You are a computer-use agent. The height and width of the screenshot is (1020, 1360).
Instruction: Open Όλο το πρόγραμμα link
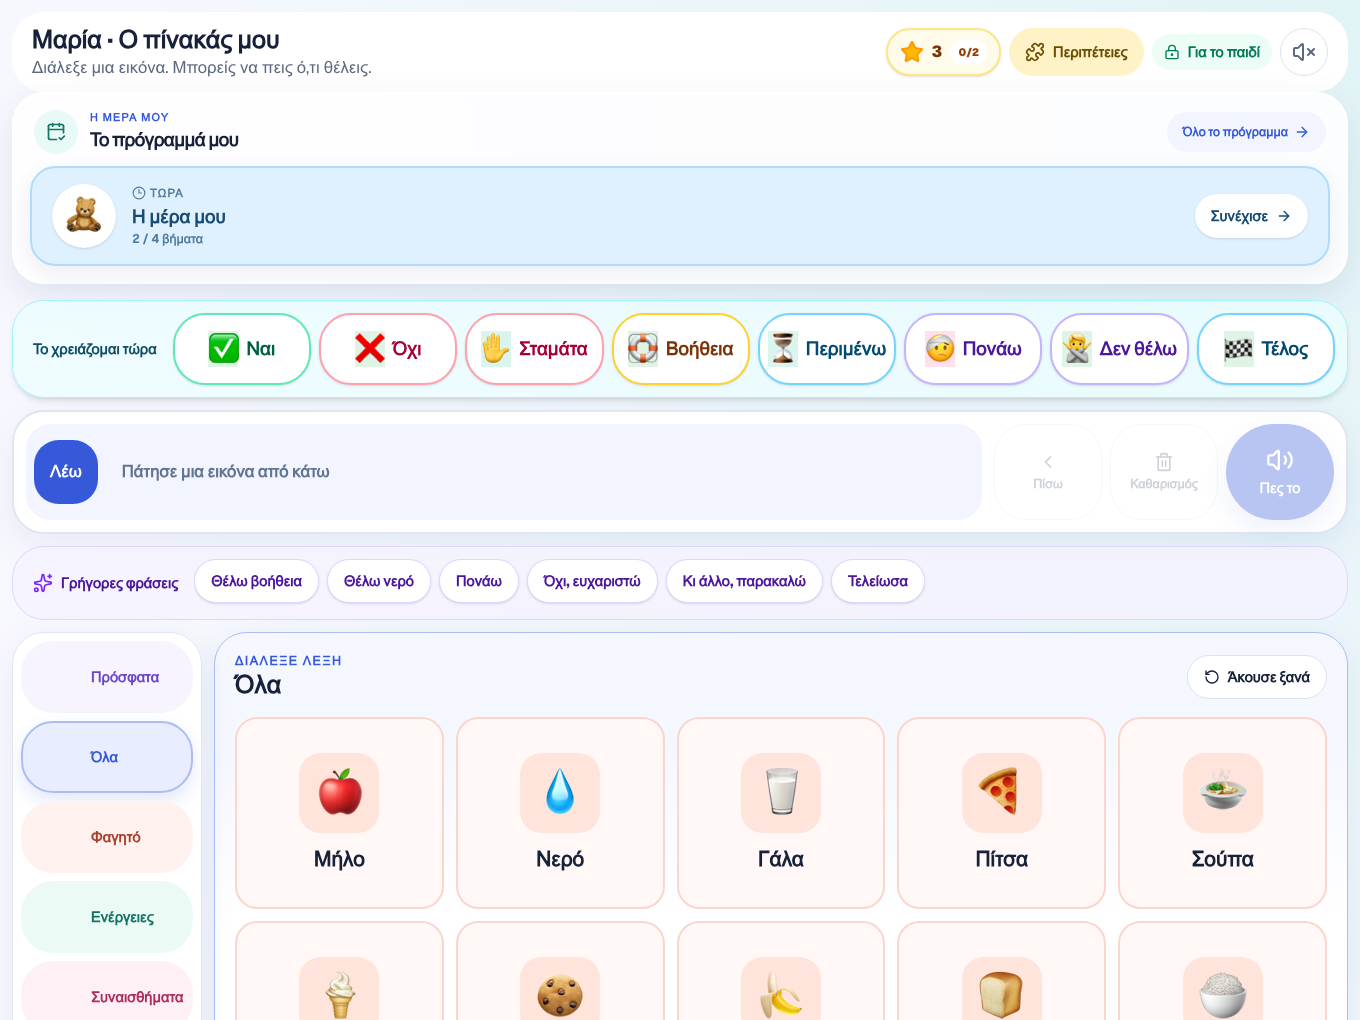(1245, 132)
